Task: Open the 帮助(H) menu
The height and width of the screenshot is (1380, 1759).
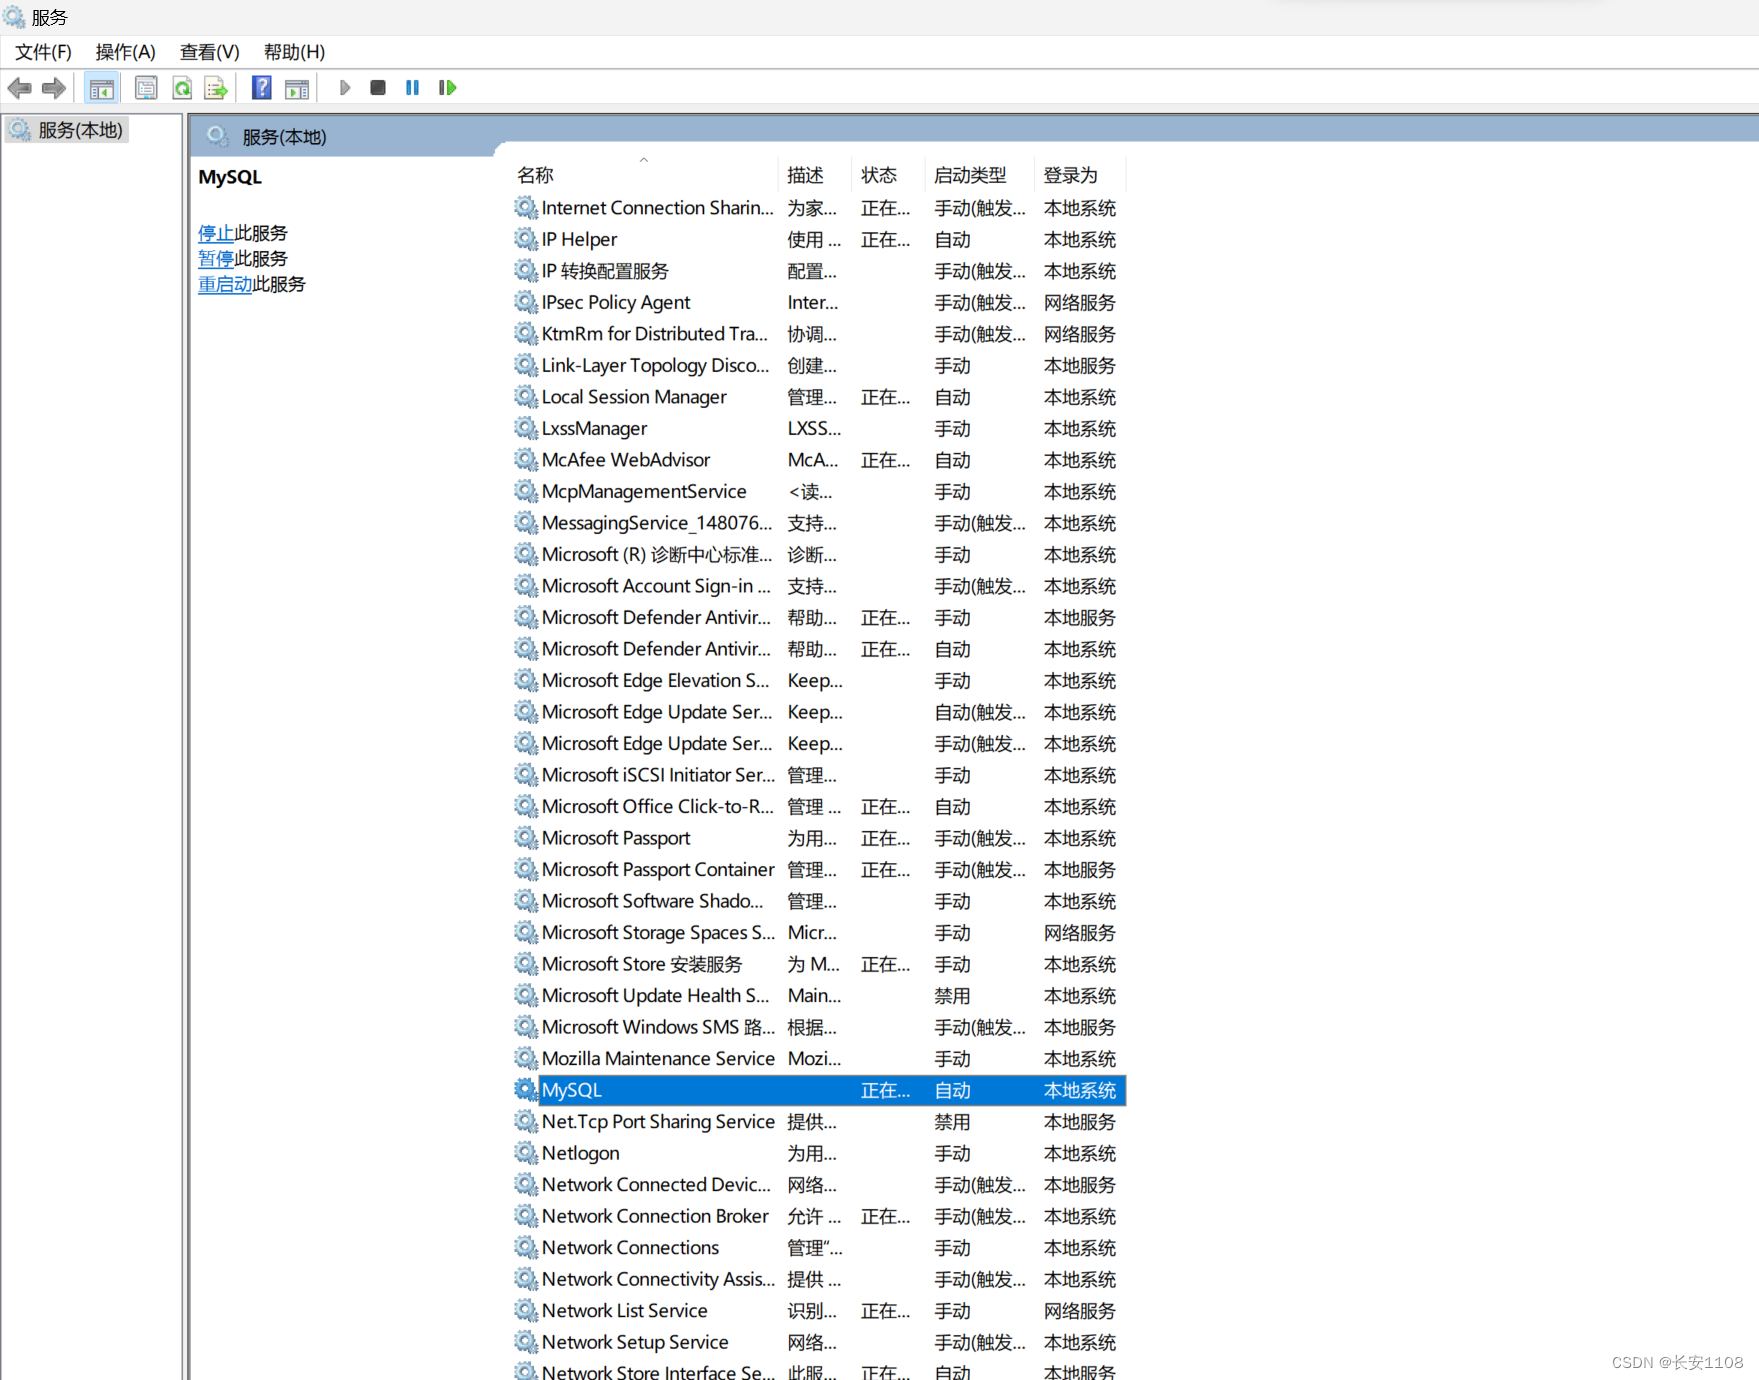Action: (294, 52)
